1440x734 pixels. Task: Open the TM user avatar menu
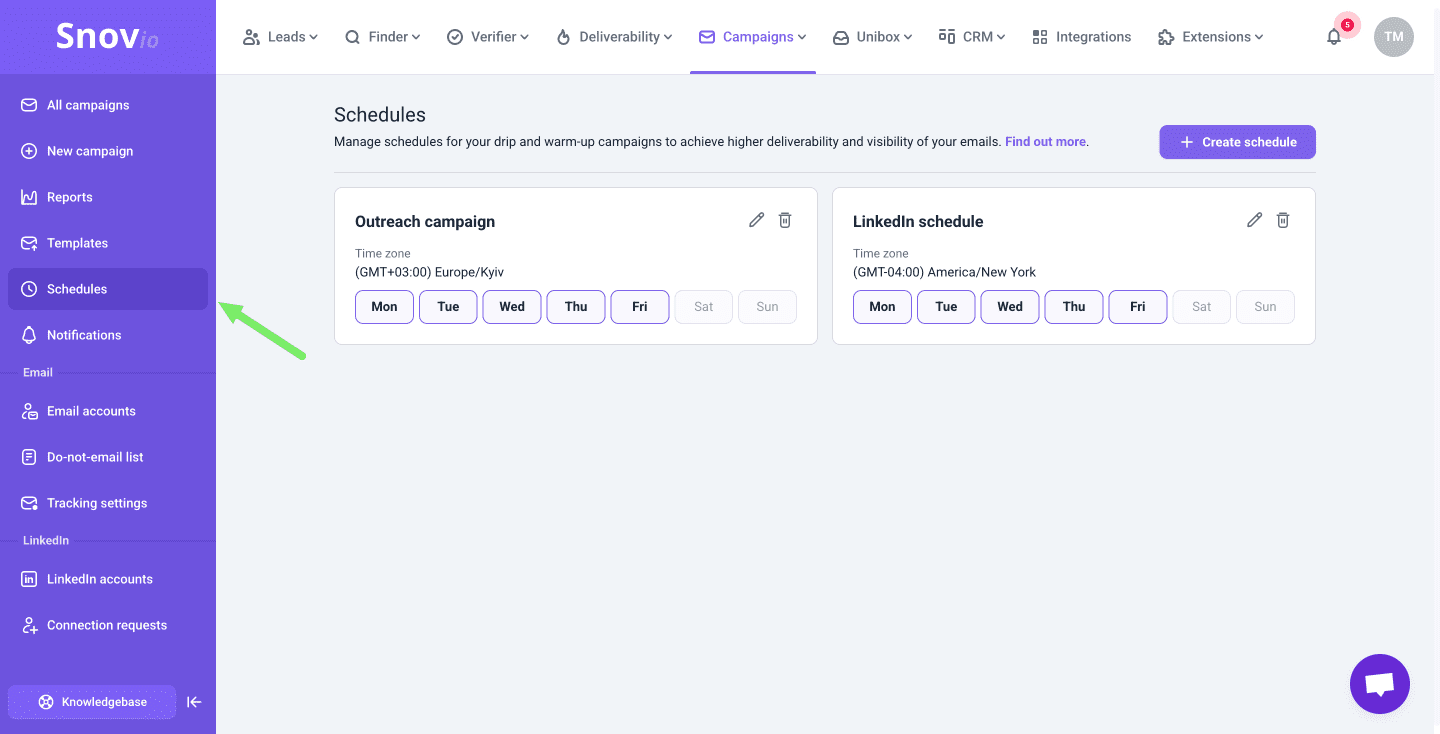point(1393,37)
